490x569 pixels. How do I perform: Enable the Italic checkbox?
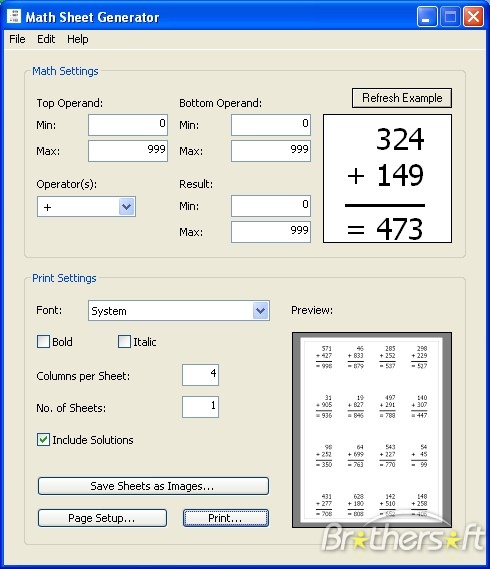(124, 342)
